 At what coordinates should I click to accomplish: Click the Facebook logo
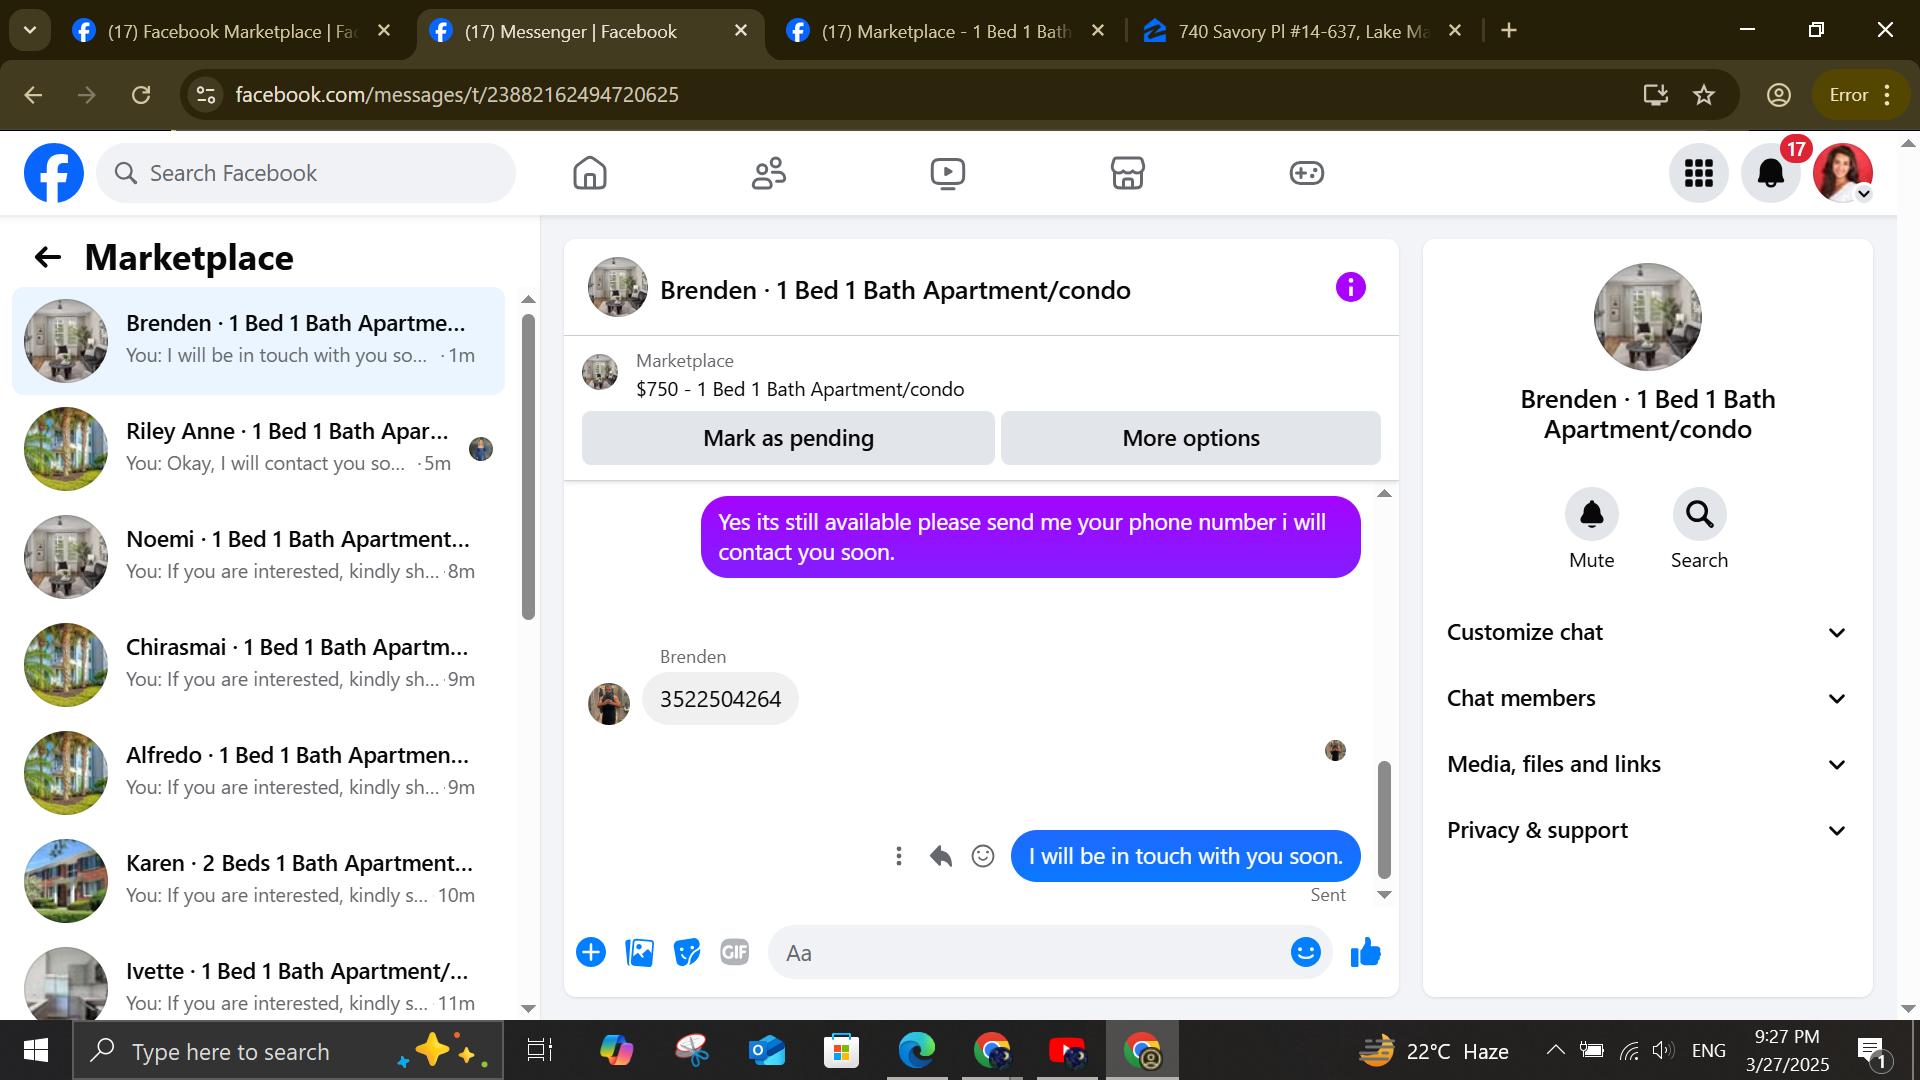click(x=54, y=173)
